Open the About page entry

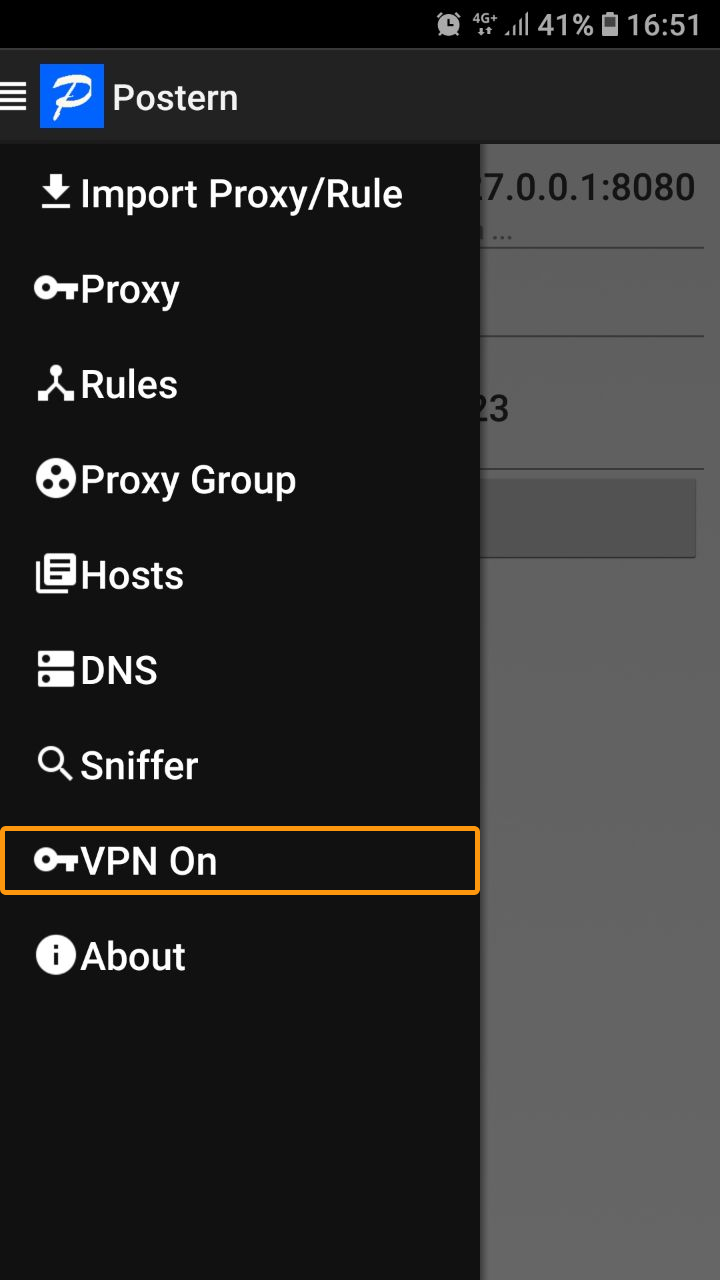point(240,956)
